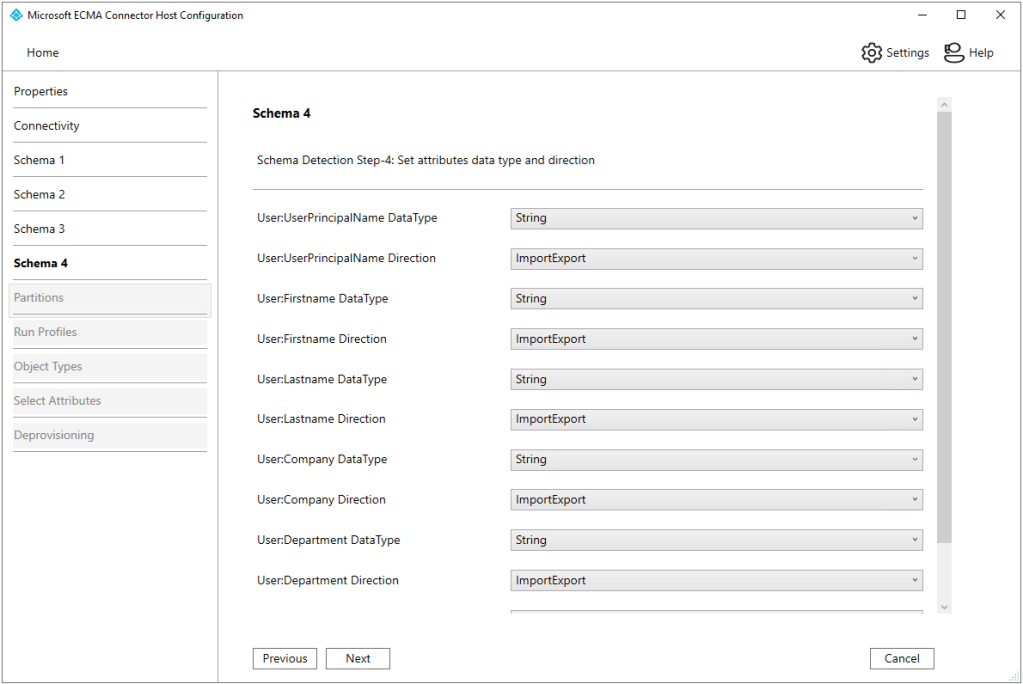The image size is (1023, 684).
Task: Open Help via its icon
Action: coord(954,53)
